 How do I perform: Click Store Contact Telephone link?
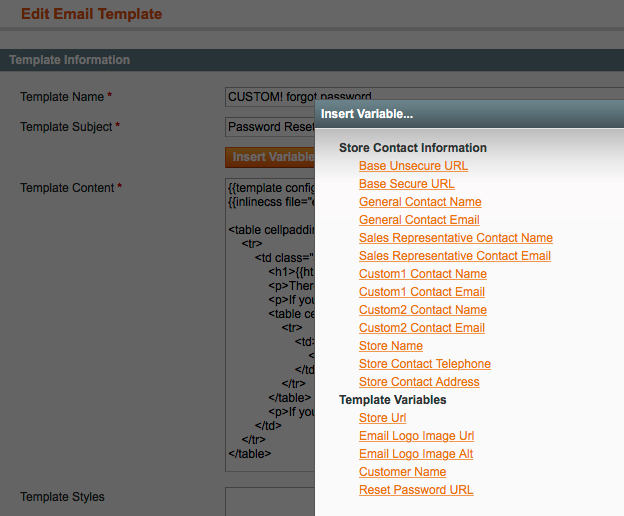pos(425,364)
